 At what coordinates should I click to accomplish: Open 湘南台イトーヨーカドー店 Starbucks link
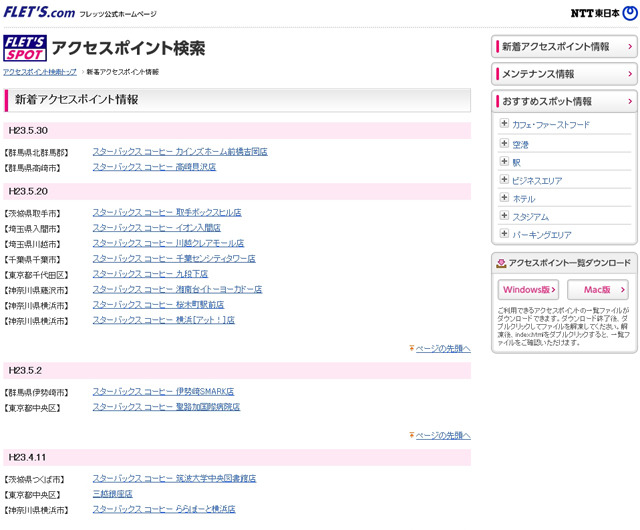point(177,289)
